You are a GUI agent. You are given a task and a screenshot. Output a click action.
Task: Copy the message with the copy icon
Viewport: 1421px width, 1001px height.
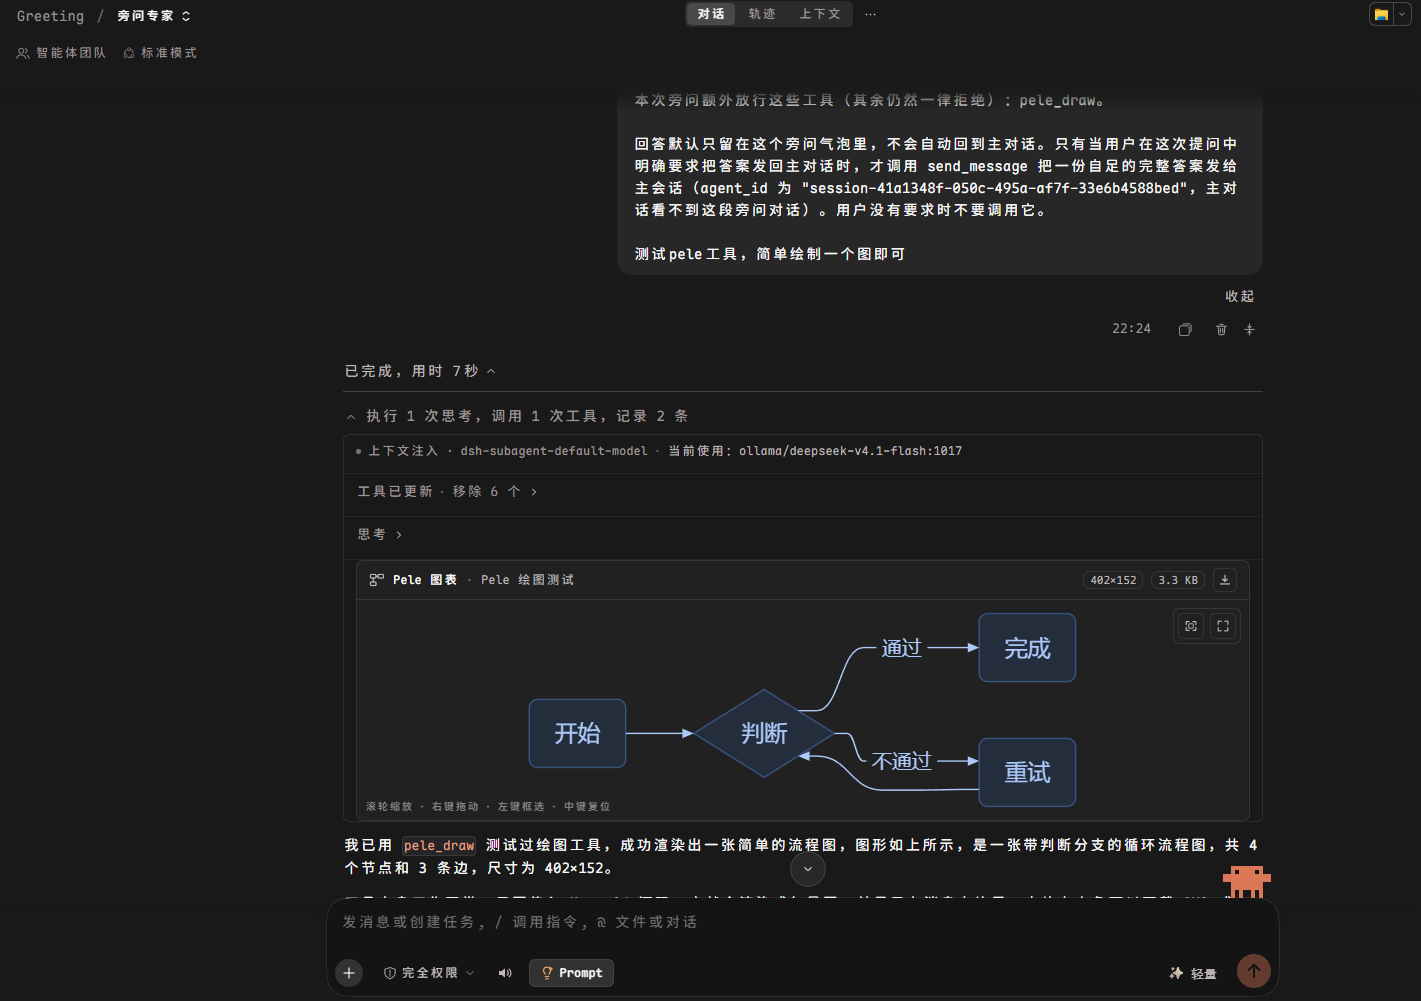click(x=1185, y=329)
